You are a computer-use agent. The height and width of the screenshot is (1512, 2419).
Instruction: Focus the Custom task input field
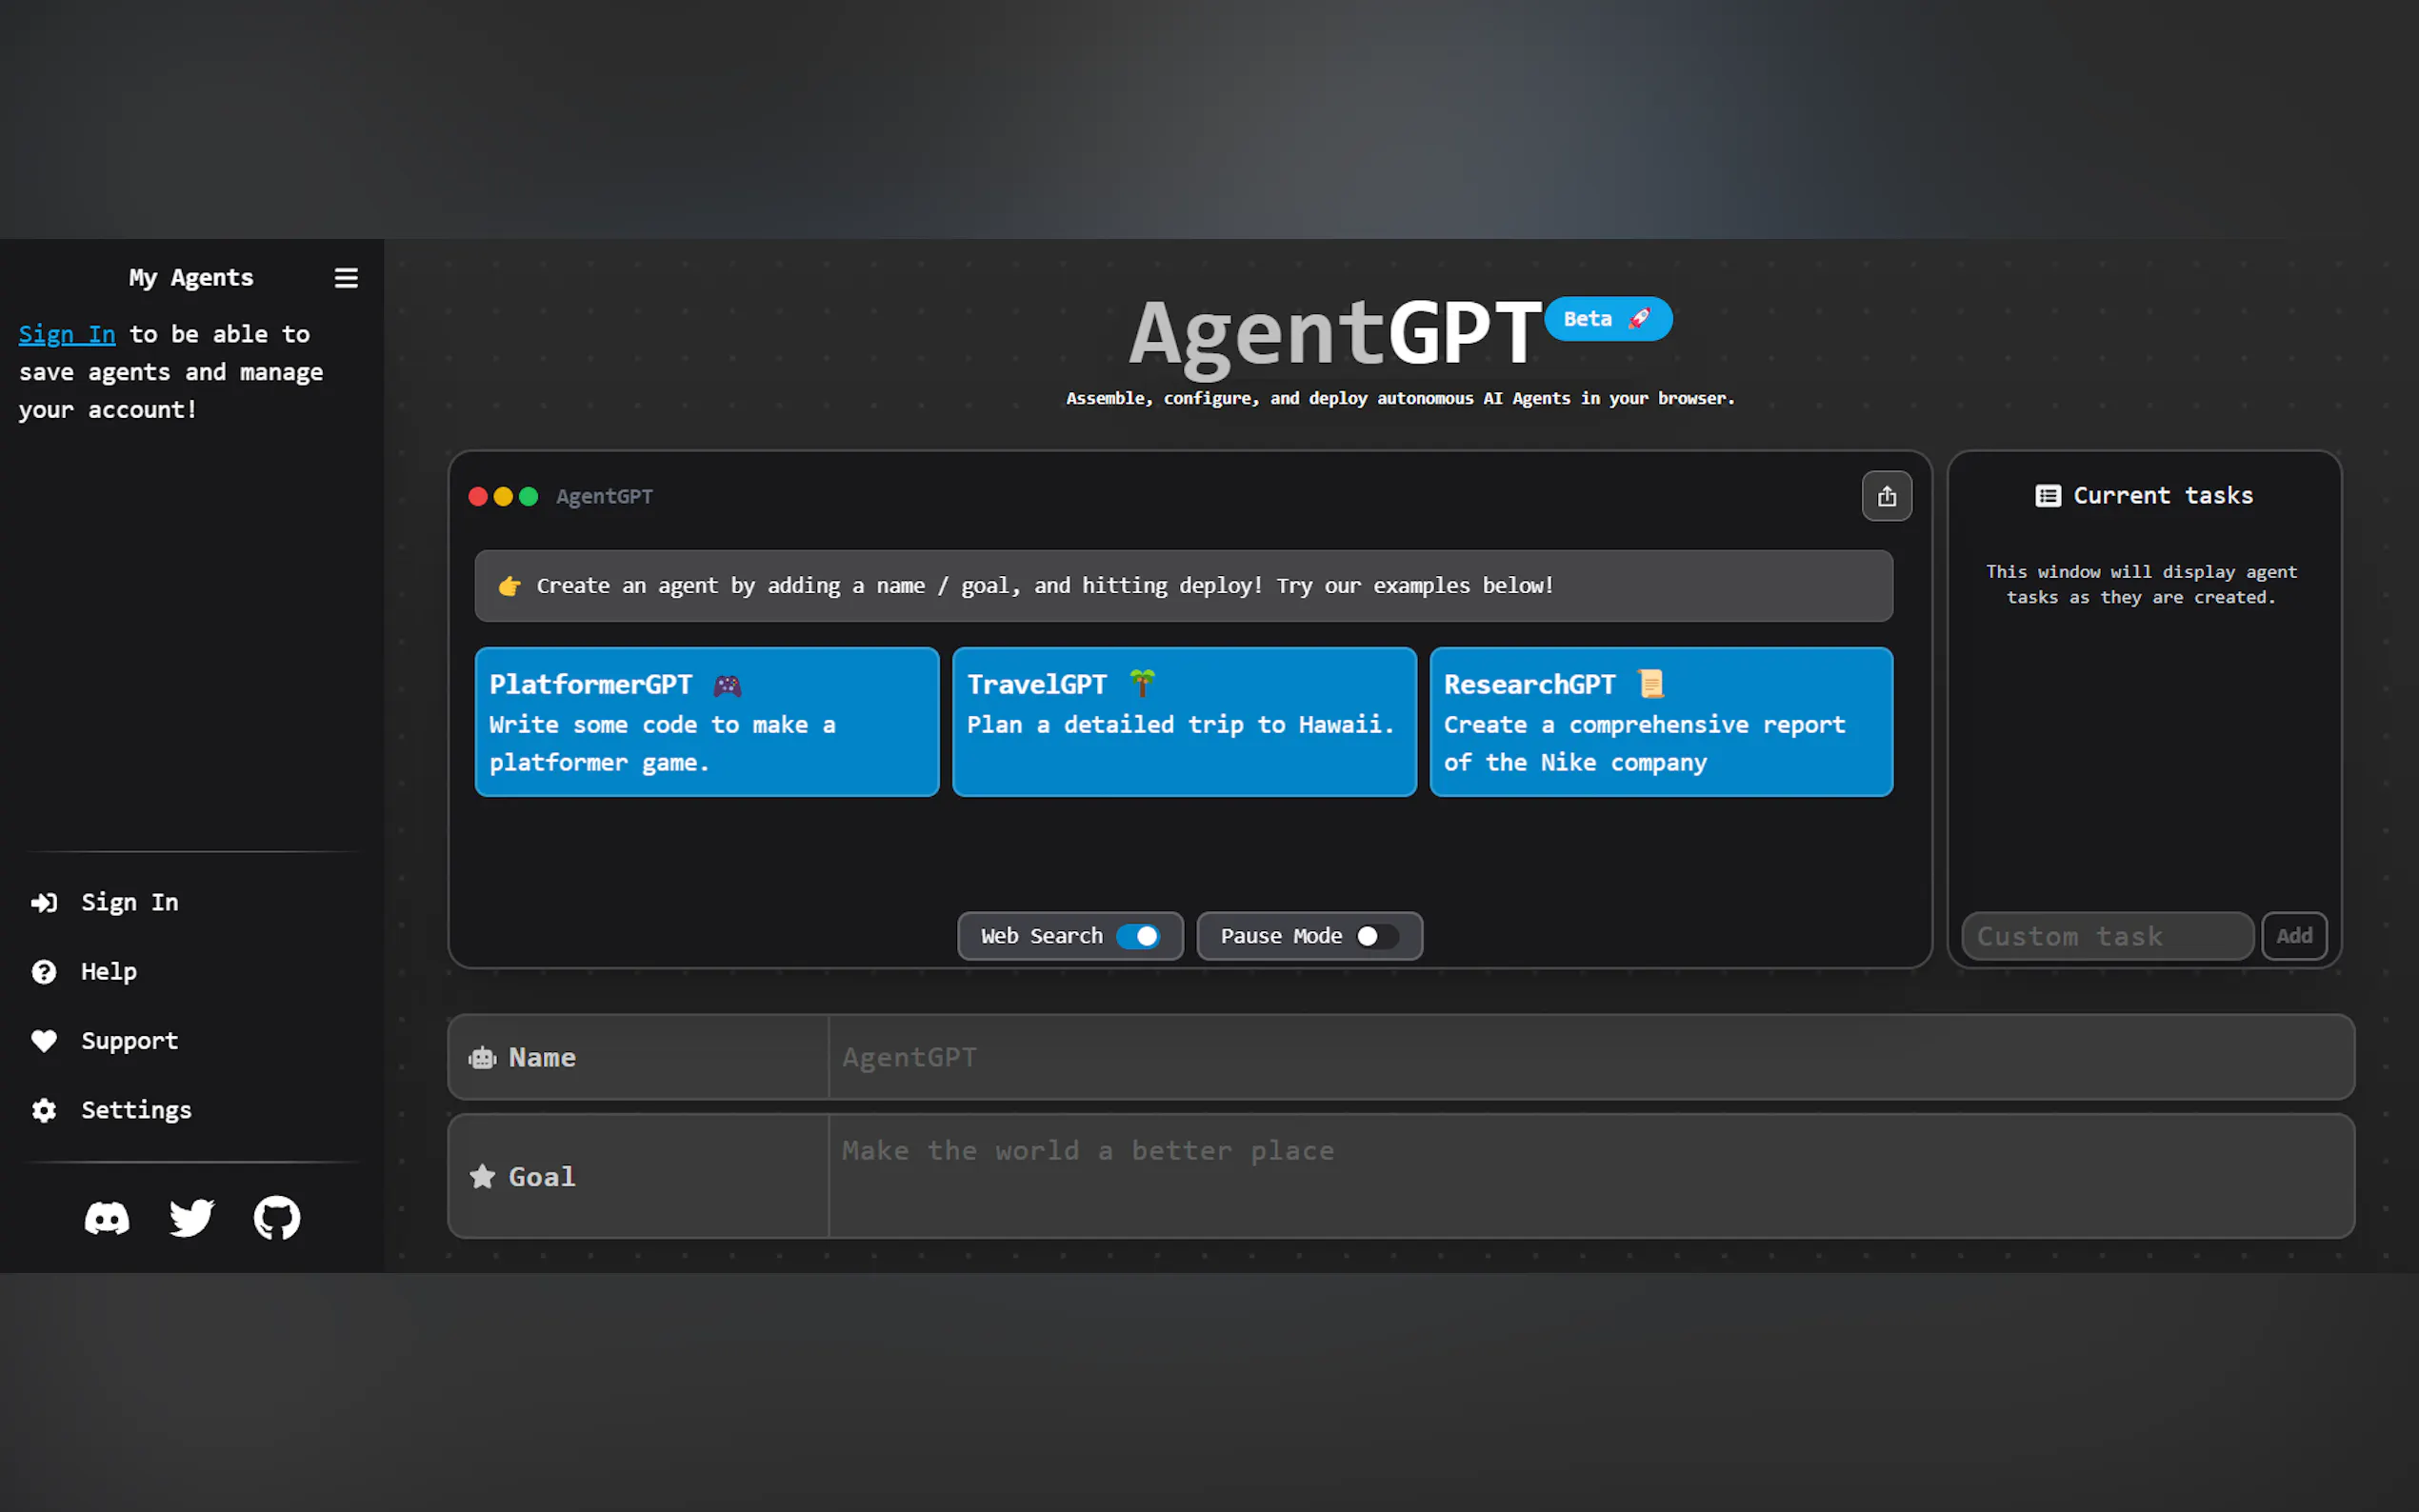click(2106, 936)
